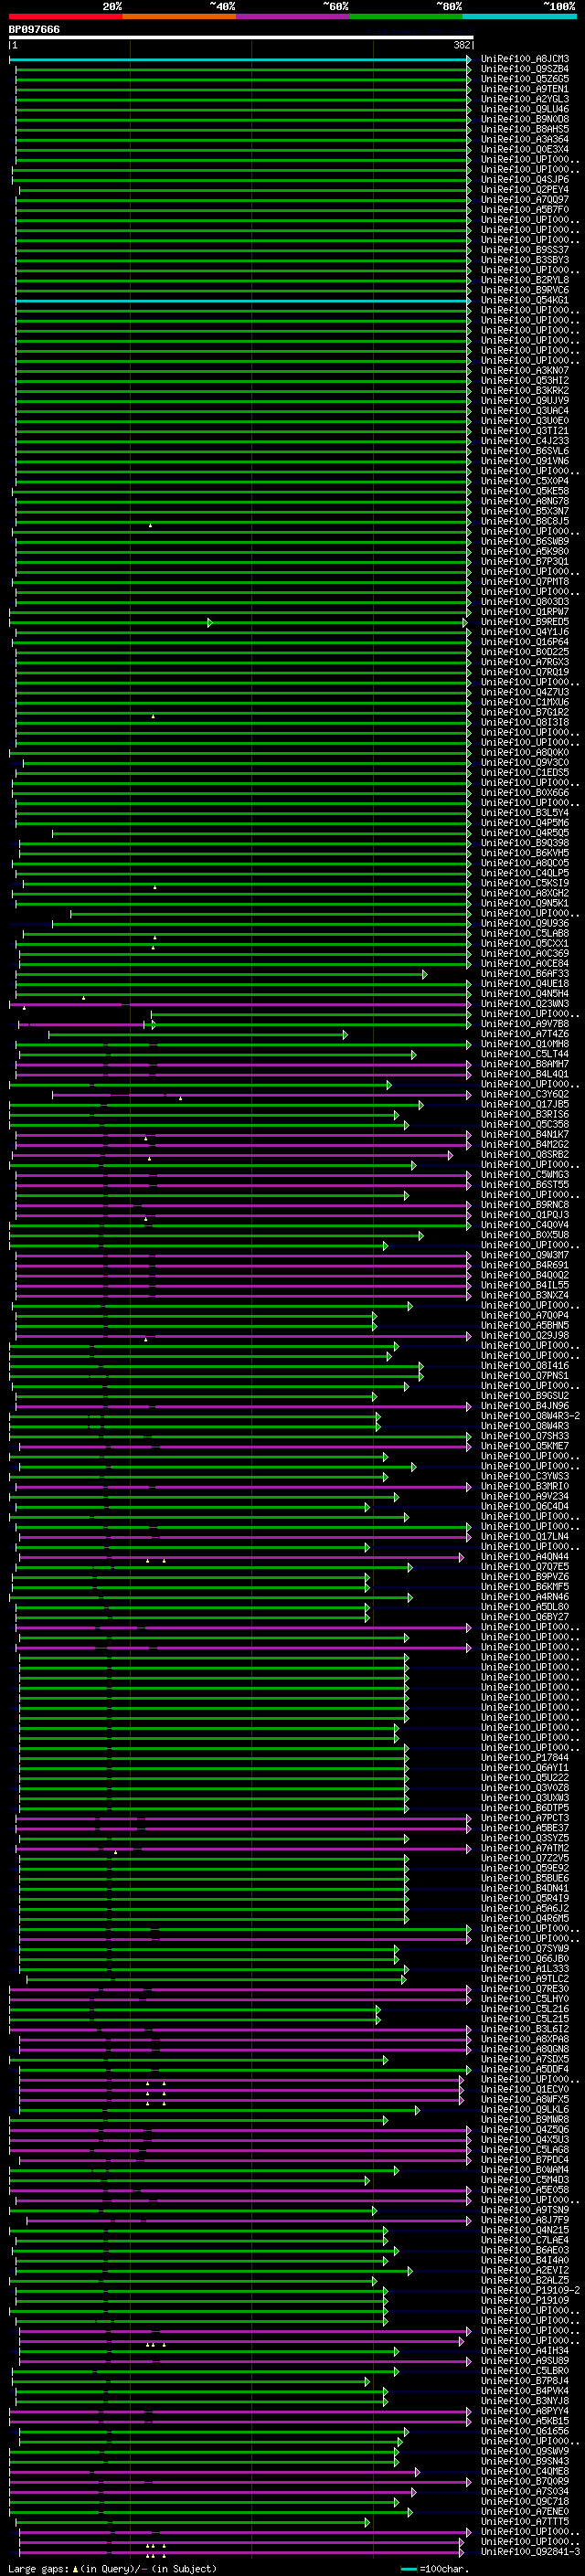Open hit UniRef100_Q4R5Q5
Viewport: 585px width, 2576px height.
(x=525, y=833)
